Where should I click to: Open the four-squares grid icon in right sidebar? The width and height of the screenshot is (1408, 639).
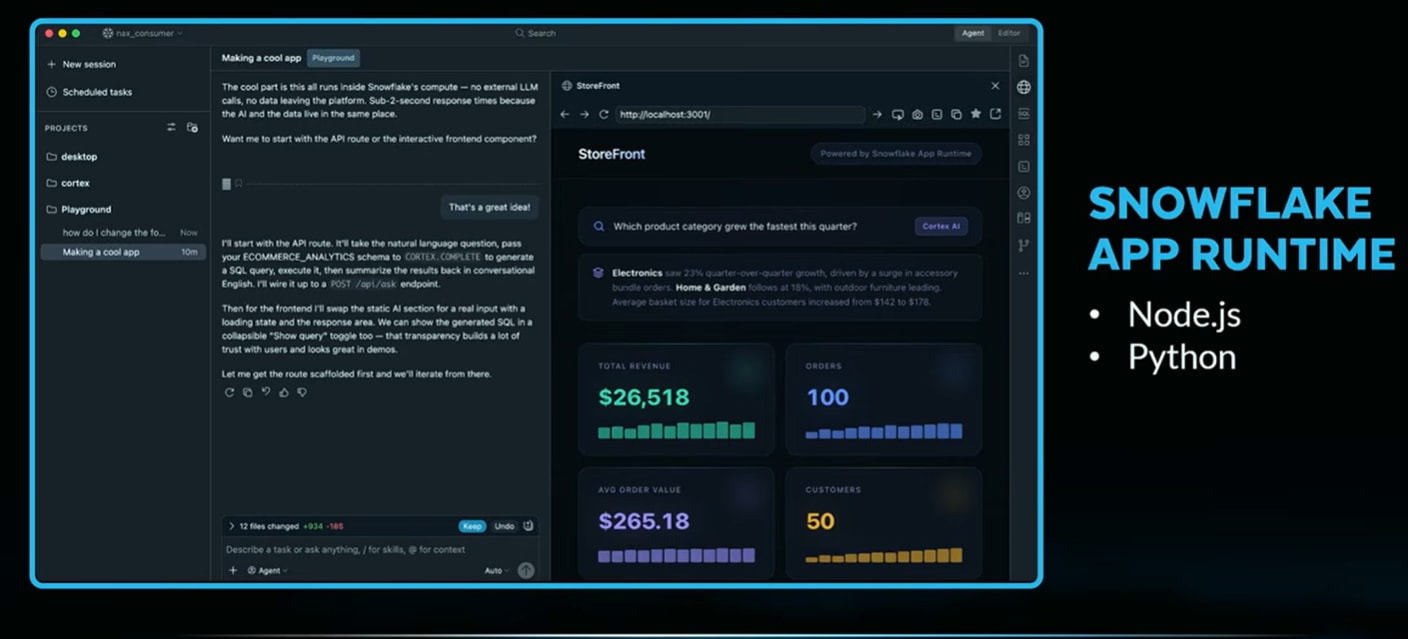pos(1023,140)
